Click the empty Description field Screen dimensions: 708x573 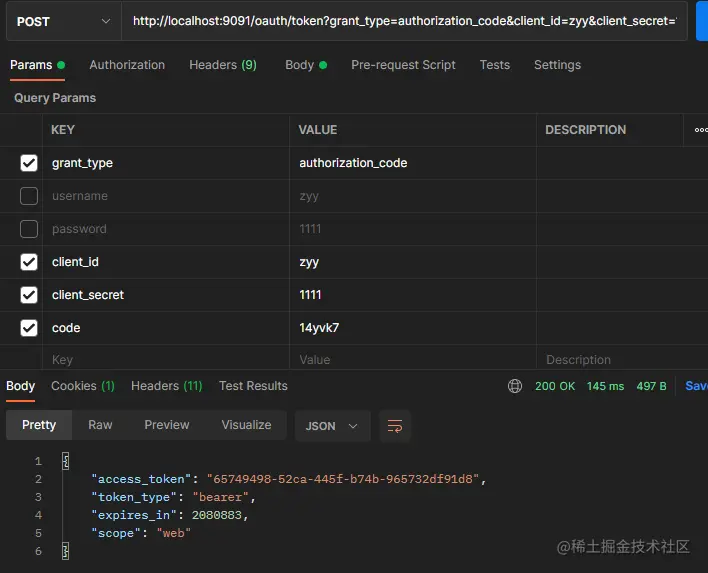[622, 359]
